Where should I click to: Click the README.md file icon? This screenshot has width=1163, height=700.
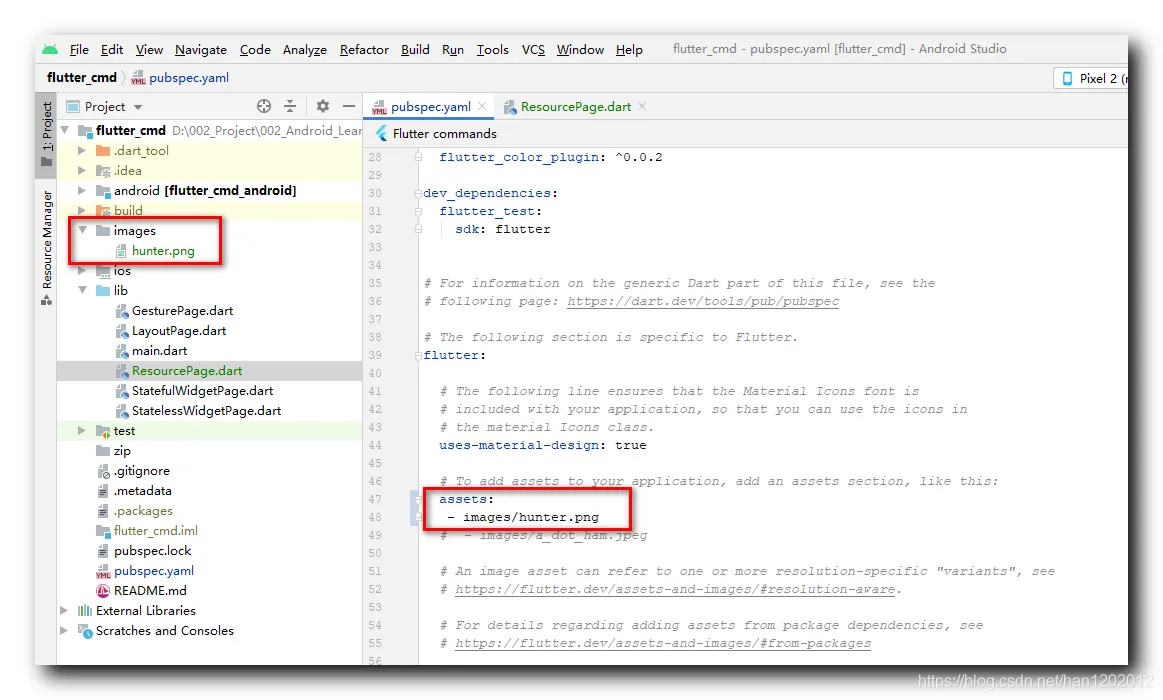[103, 591]
